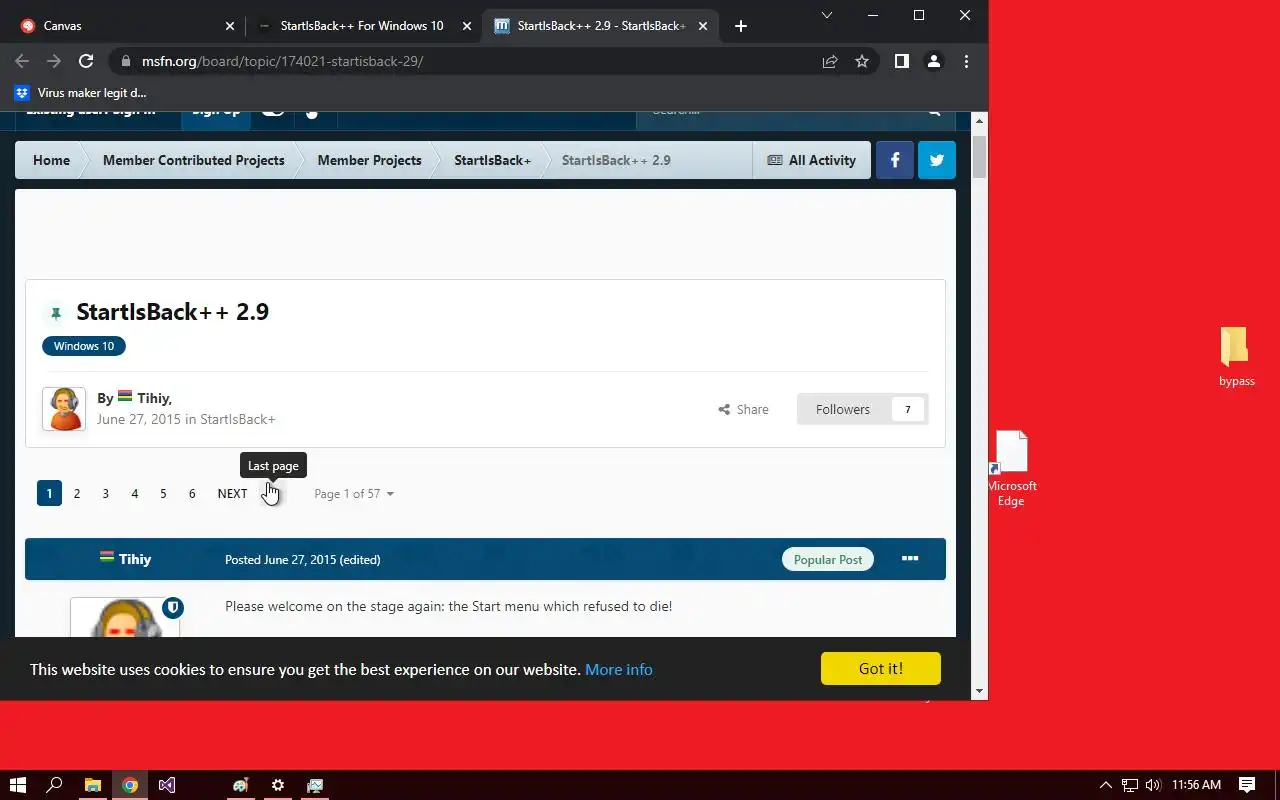Click NEXT page link
Image resolution: width=1280 pixels, height=800 pixels.
tap(232, 493)
